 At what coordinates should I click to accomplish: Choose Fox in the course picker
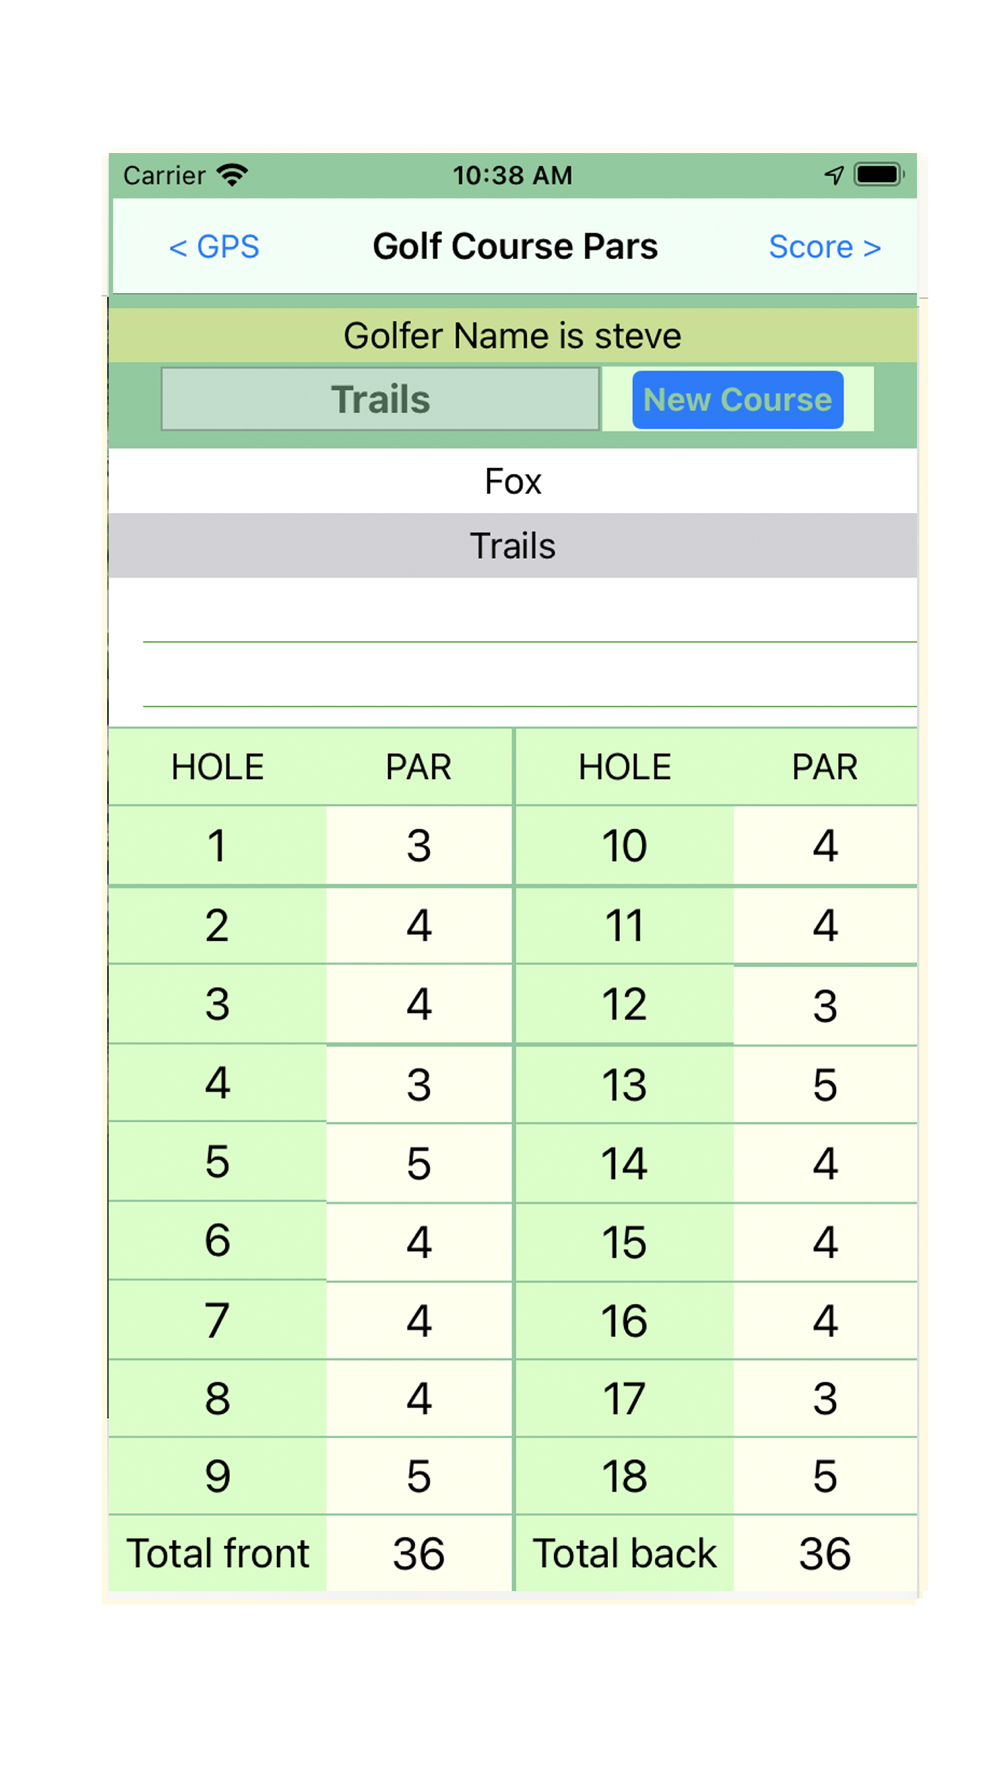click(x=513, y=481)
